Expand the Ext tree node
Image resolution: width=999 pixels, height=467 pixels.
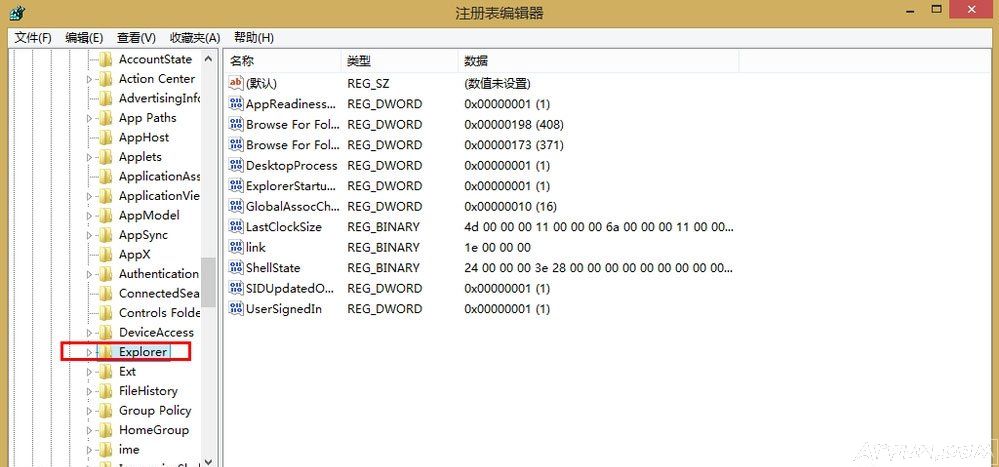tap(89, 371)
